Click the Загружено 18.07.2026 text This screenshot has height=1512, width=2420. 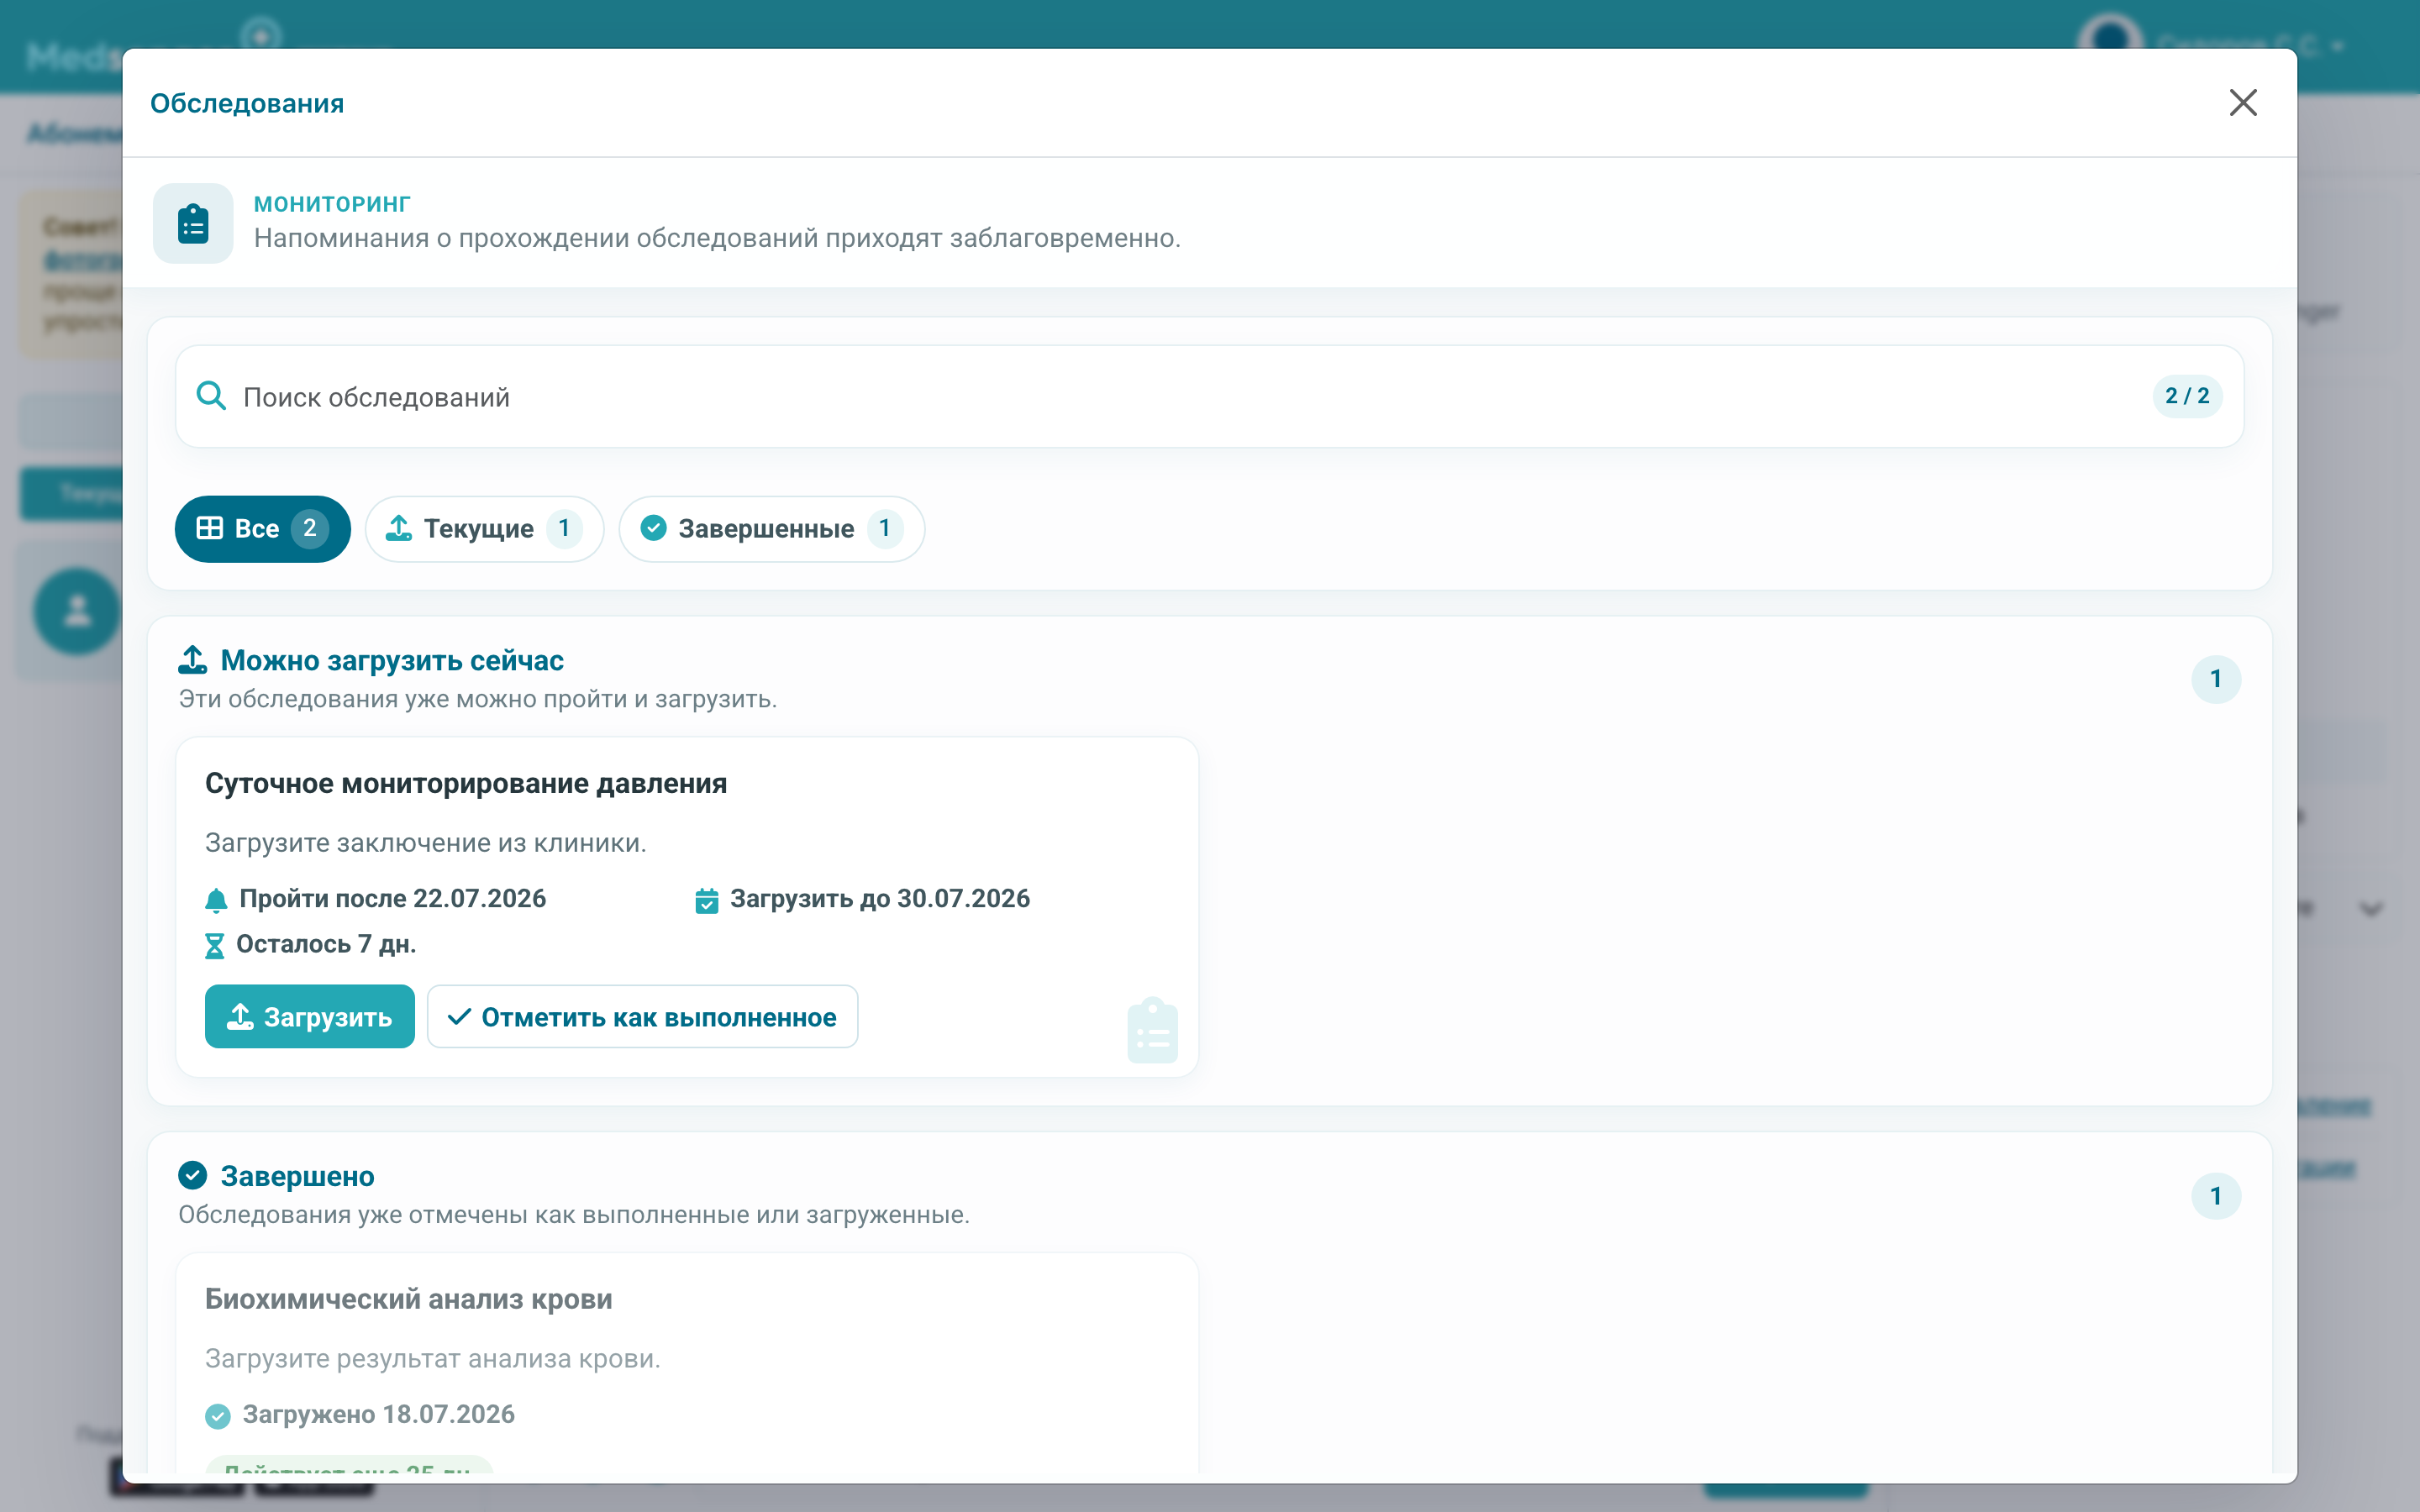pos(378,1414)
